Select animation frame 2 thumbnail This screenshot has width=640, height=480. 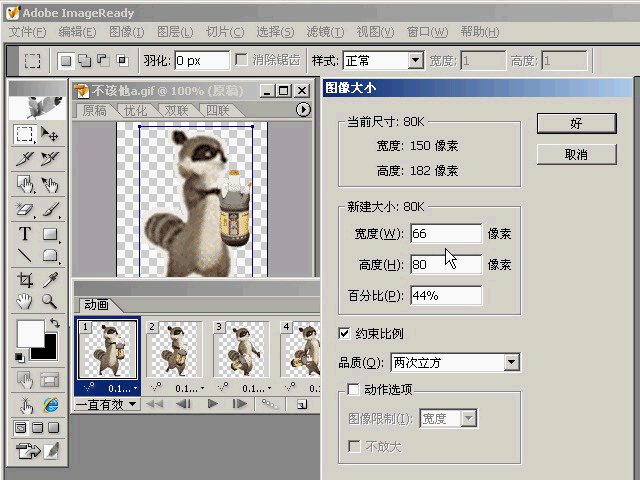coord(175,349)
